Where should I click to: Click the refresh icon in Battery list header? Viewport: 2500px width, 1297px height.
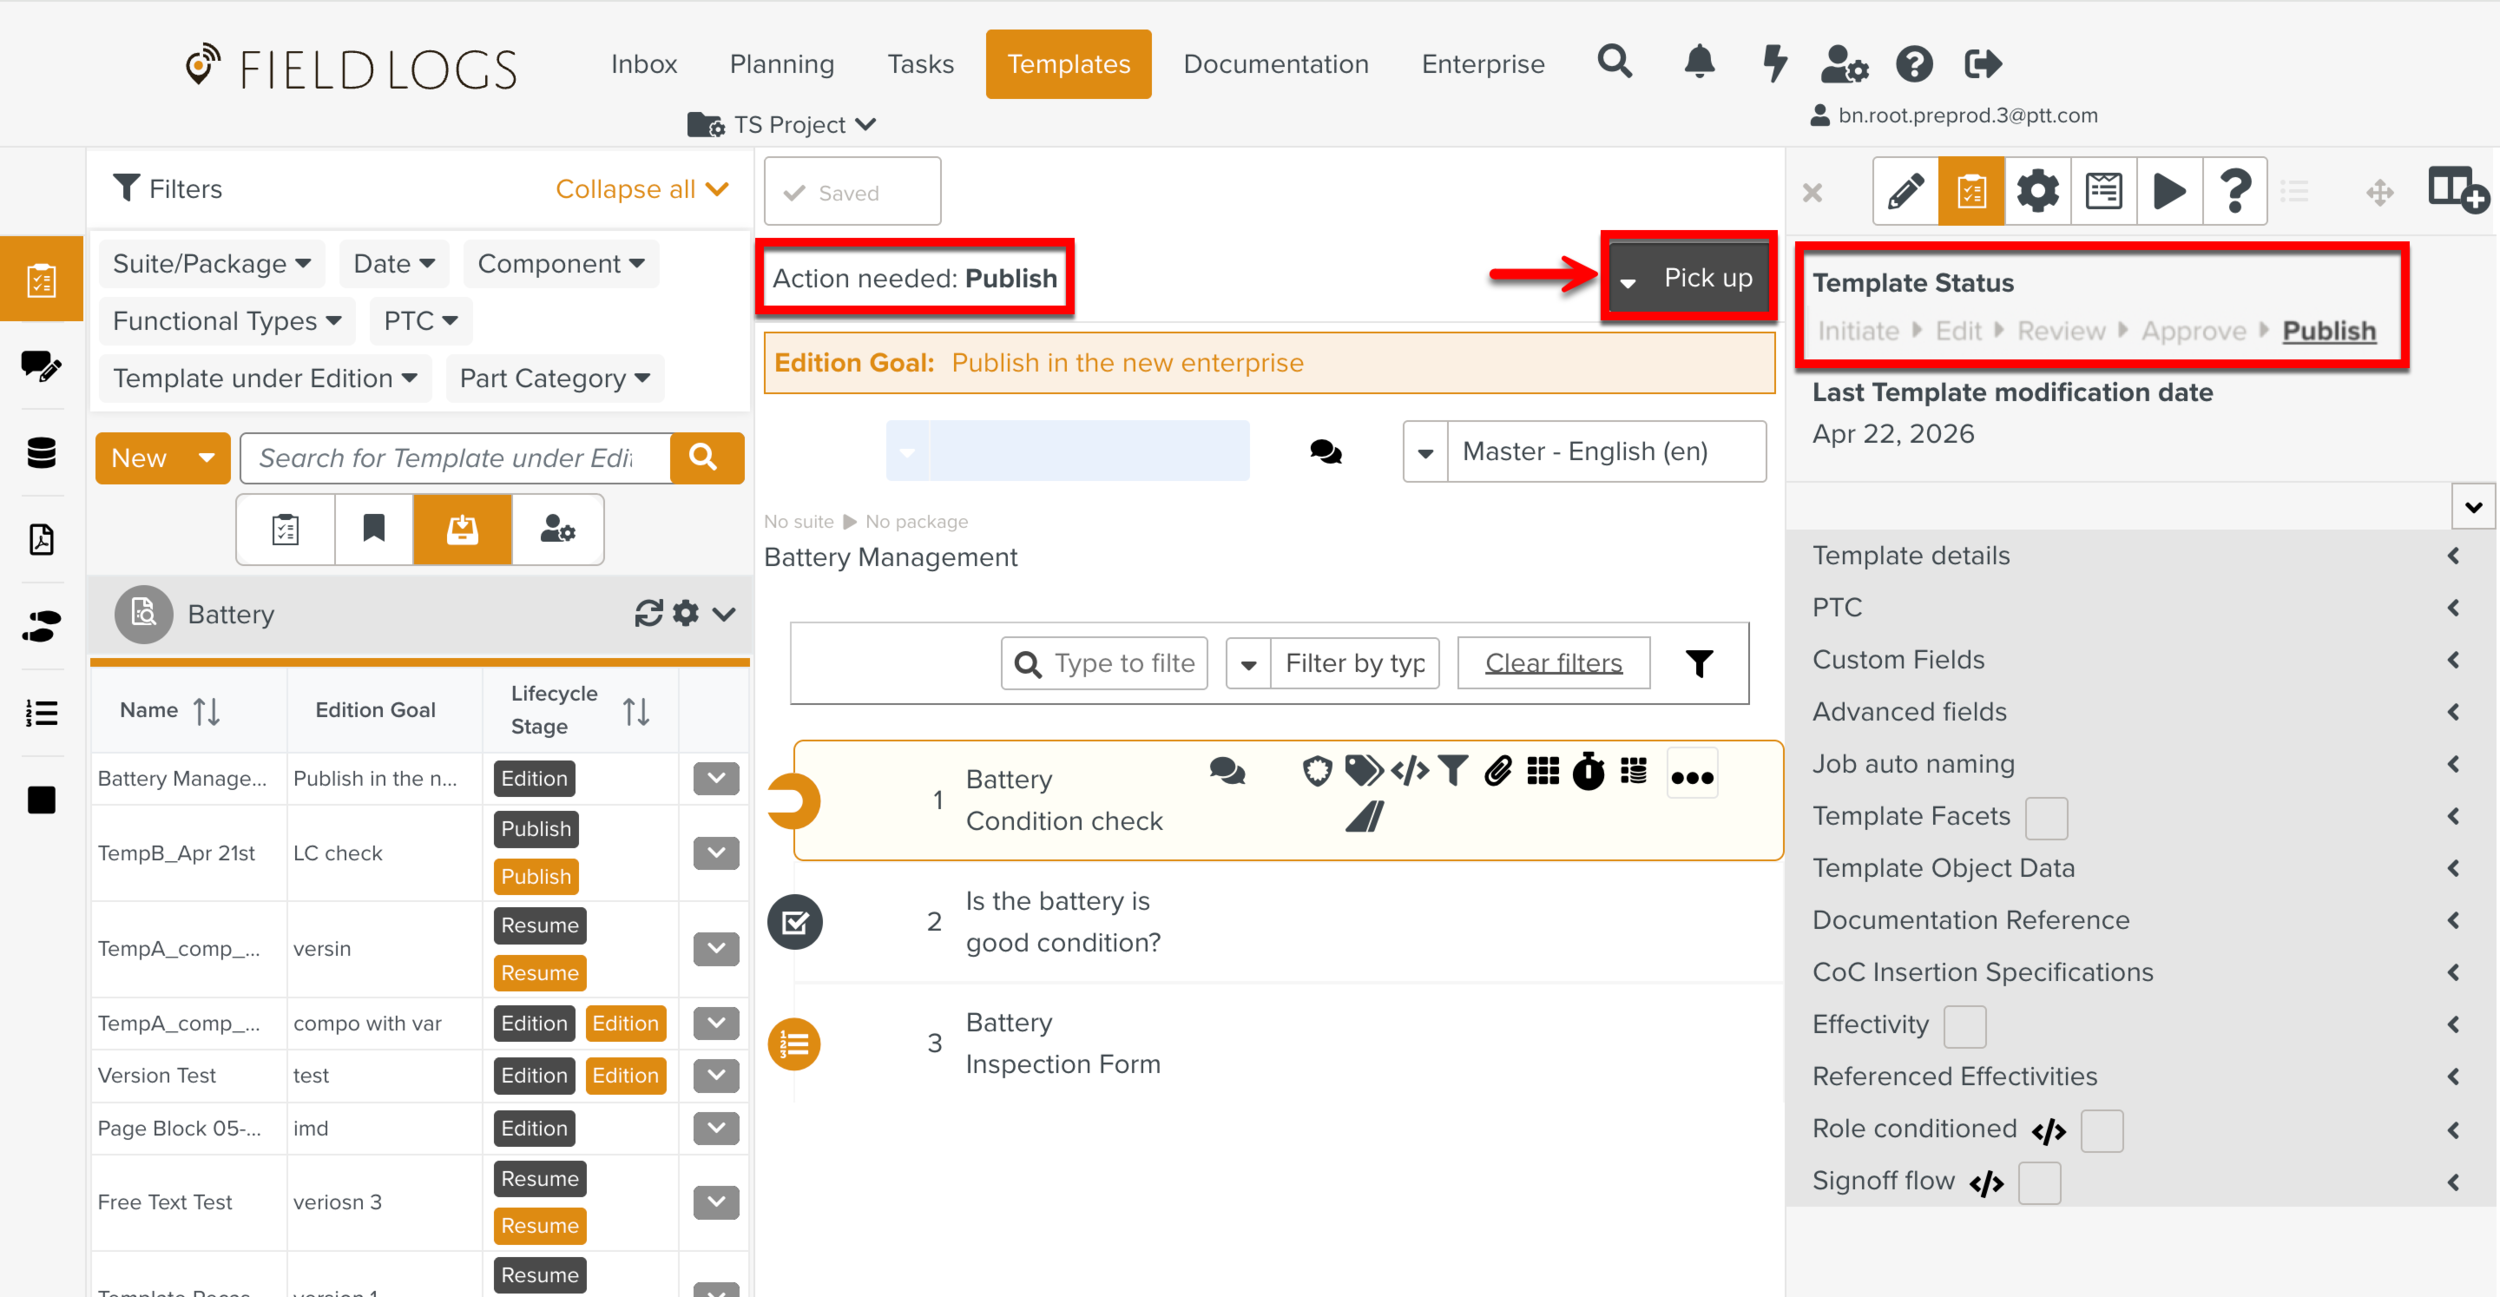[648, 613]
